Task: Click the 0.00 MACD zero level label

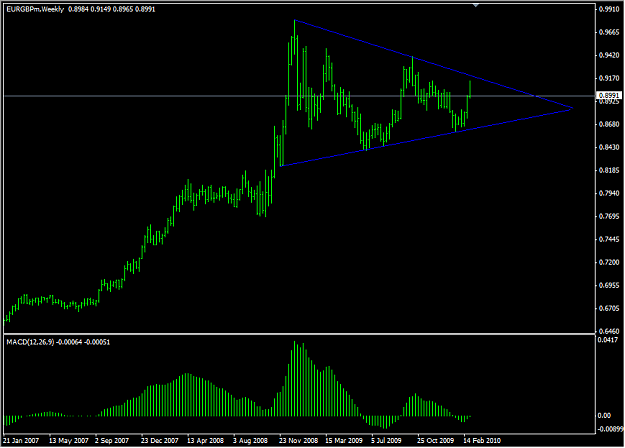Action: (604, 415)
